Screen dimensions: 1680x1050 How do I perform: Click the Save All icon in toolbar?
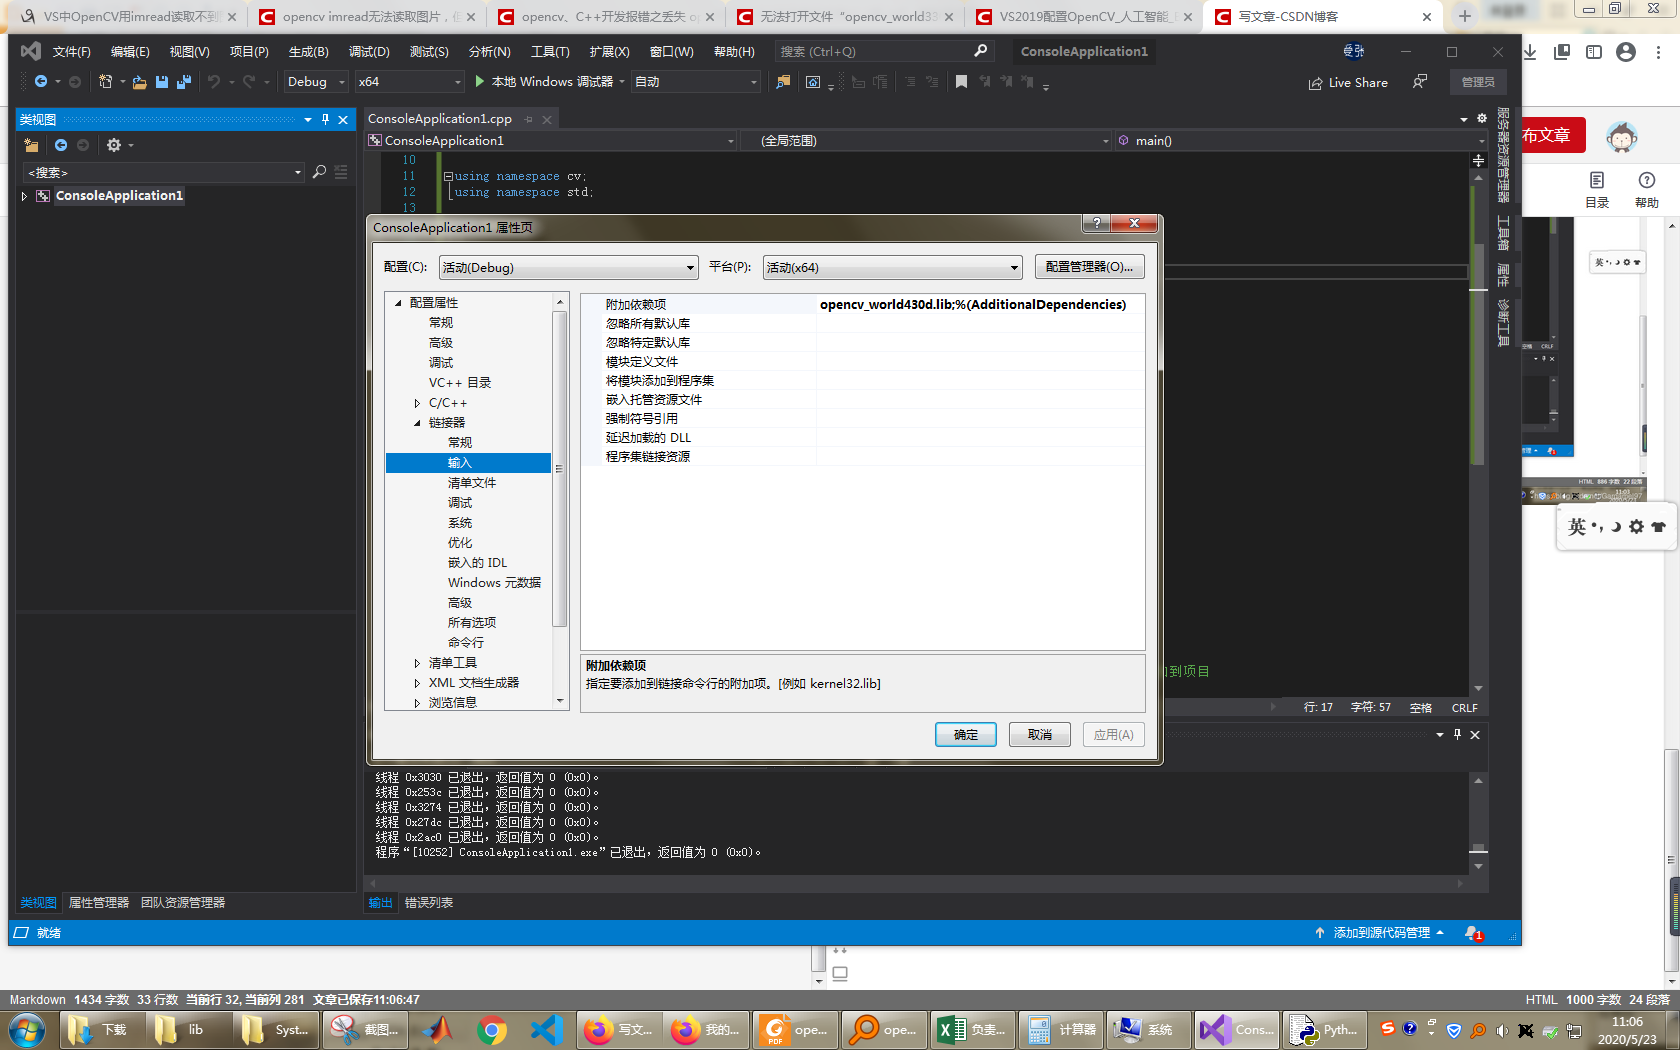183,83
